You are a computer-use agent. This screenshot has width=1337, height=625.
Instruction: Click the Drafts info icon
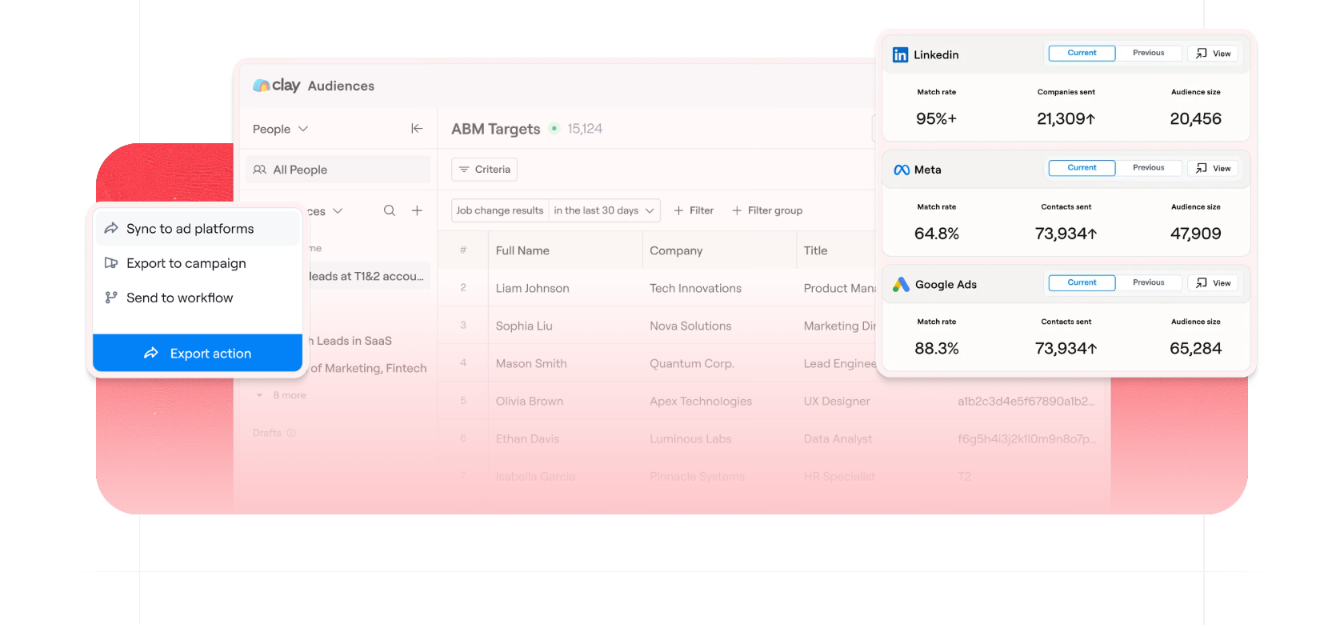click(291, 433)
